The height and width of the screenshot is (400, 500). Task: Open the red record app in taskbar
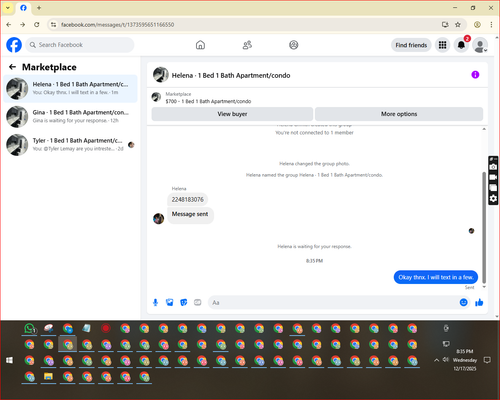click(x=106, y=328)
